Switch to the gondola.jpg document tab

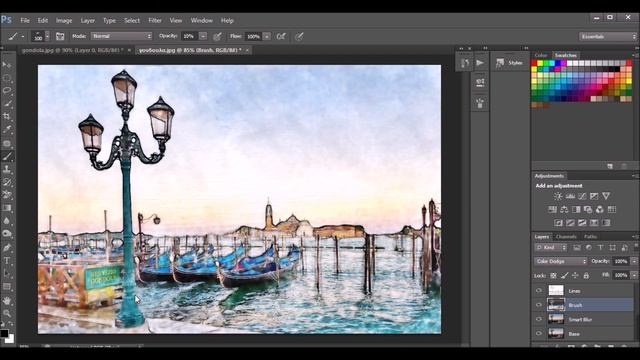pos(72,50)
